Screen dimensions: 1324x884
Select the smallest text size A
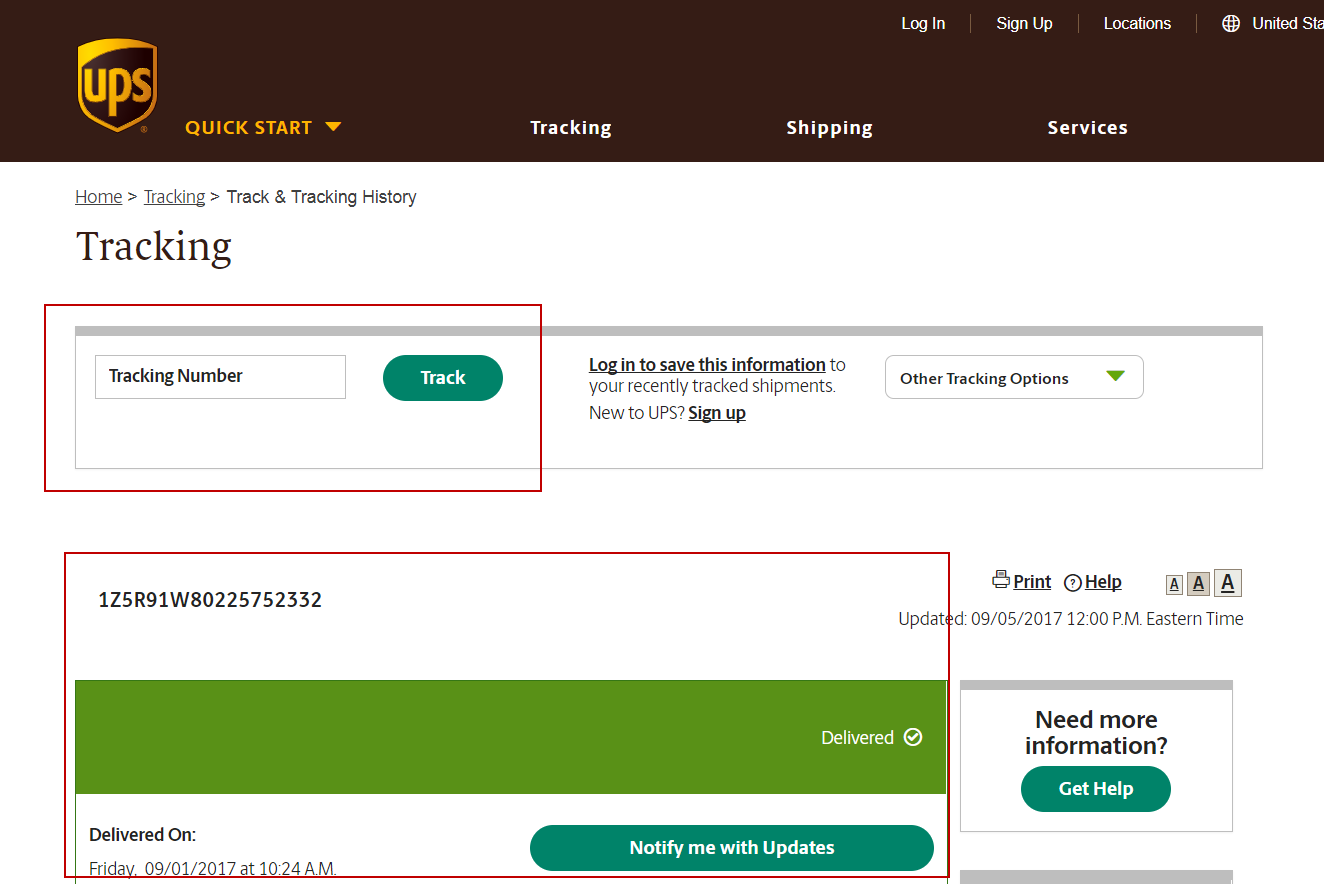1174,585
